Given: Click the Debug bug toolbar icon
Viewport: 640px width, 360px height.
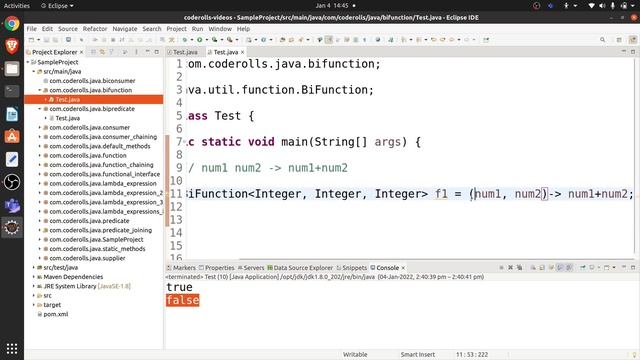Looking at the screenshot, I should pos(184,40).
